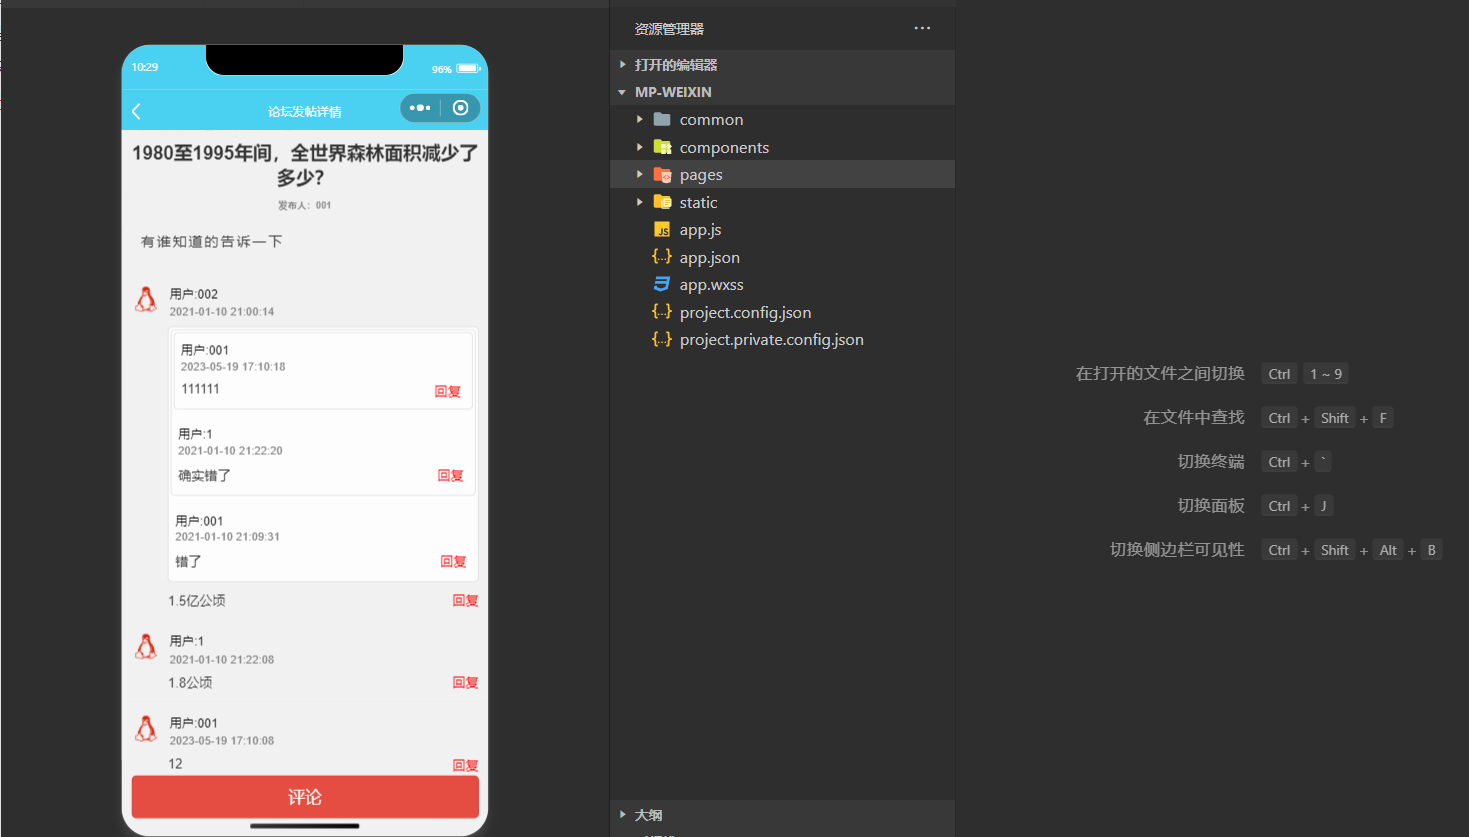Tap the back arrow in the phone header
This screenshot has height=837, width=1469.
137,111
